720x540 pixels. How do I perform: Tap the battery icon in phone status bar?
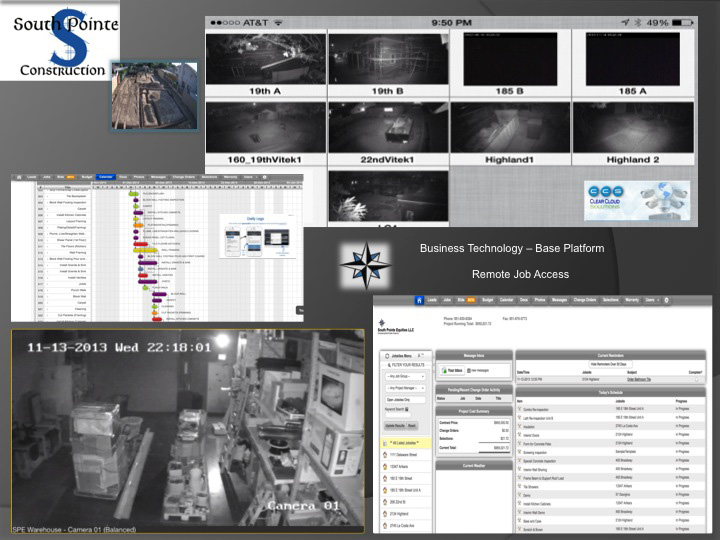[681, 21]
